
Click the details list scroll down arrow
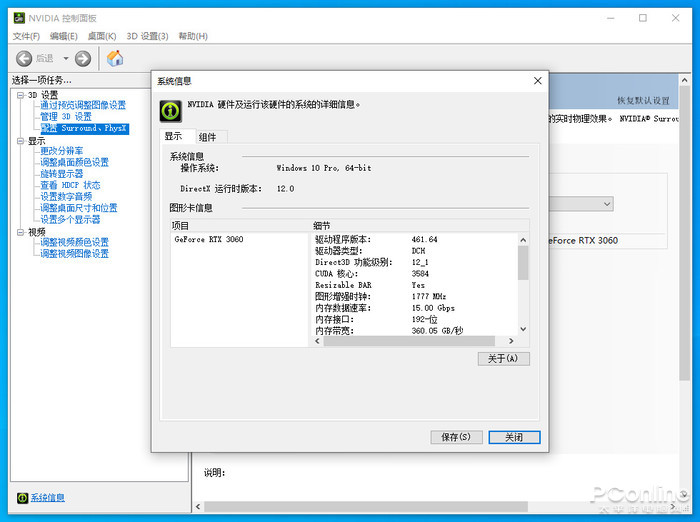(523, 330)
